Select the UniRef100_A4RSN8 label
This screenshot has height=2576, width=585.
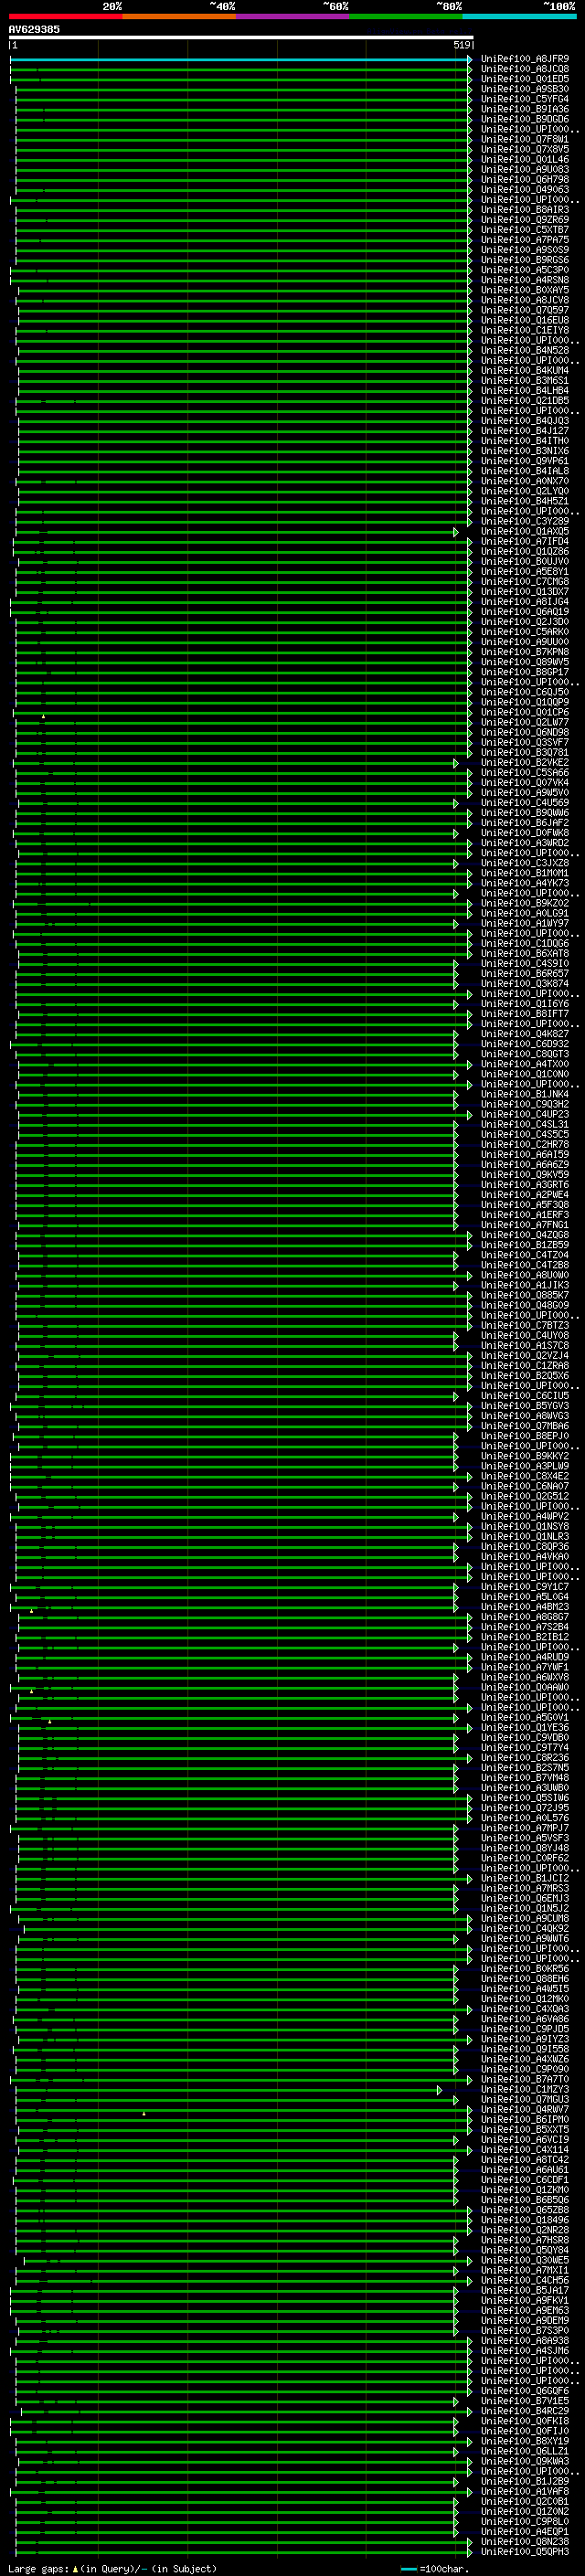pos(525,280)
